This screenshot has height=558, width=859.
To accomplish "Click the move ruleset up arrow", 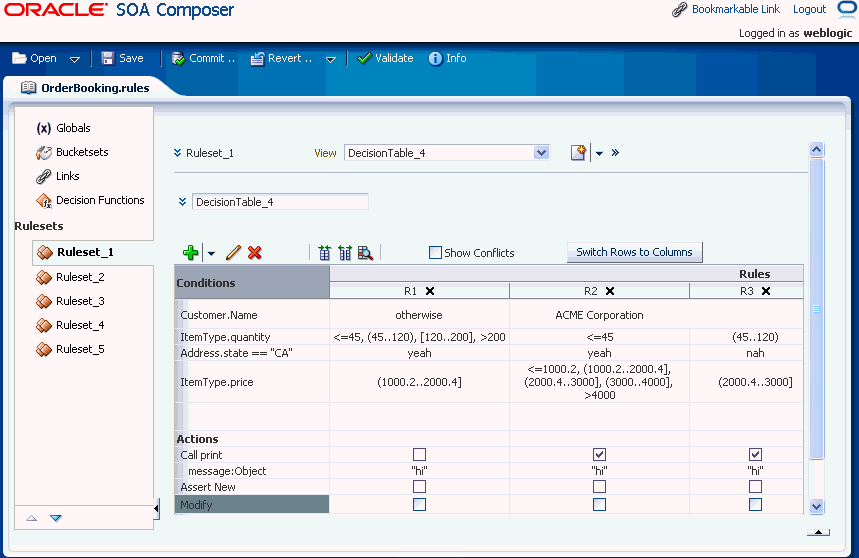I will pos(32,518).
